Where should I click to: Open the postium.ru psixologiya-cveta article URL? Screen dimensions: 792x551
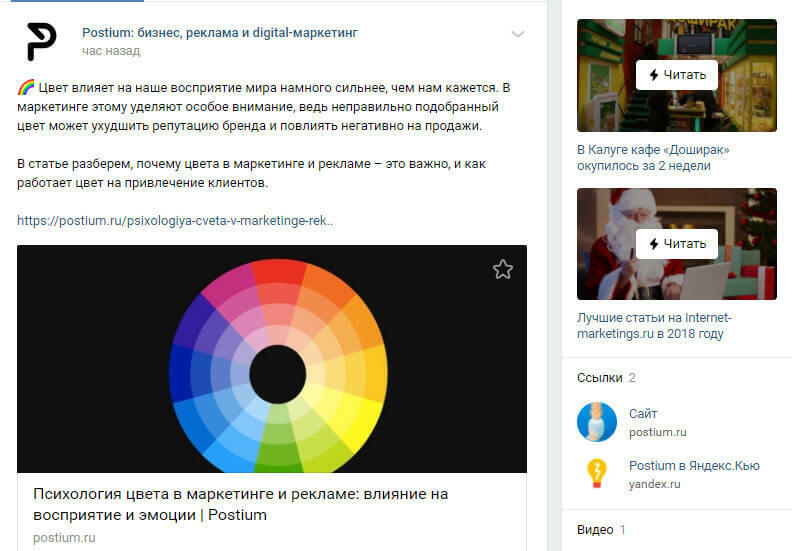[x=175, y=221]
